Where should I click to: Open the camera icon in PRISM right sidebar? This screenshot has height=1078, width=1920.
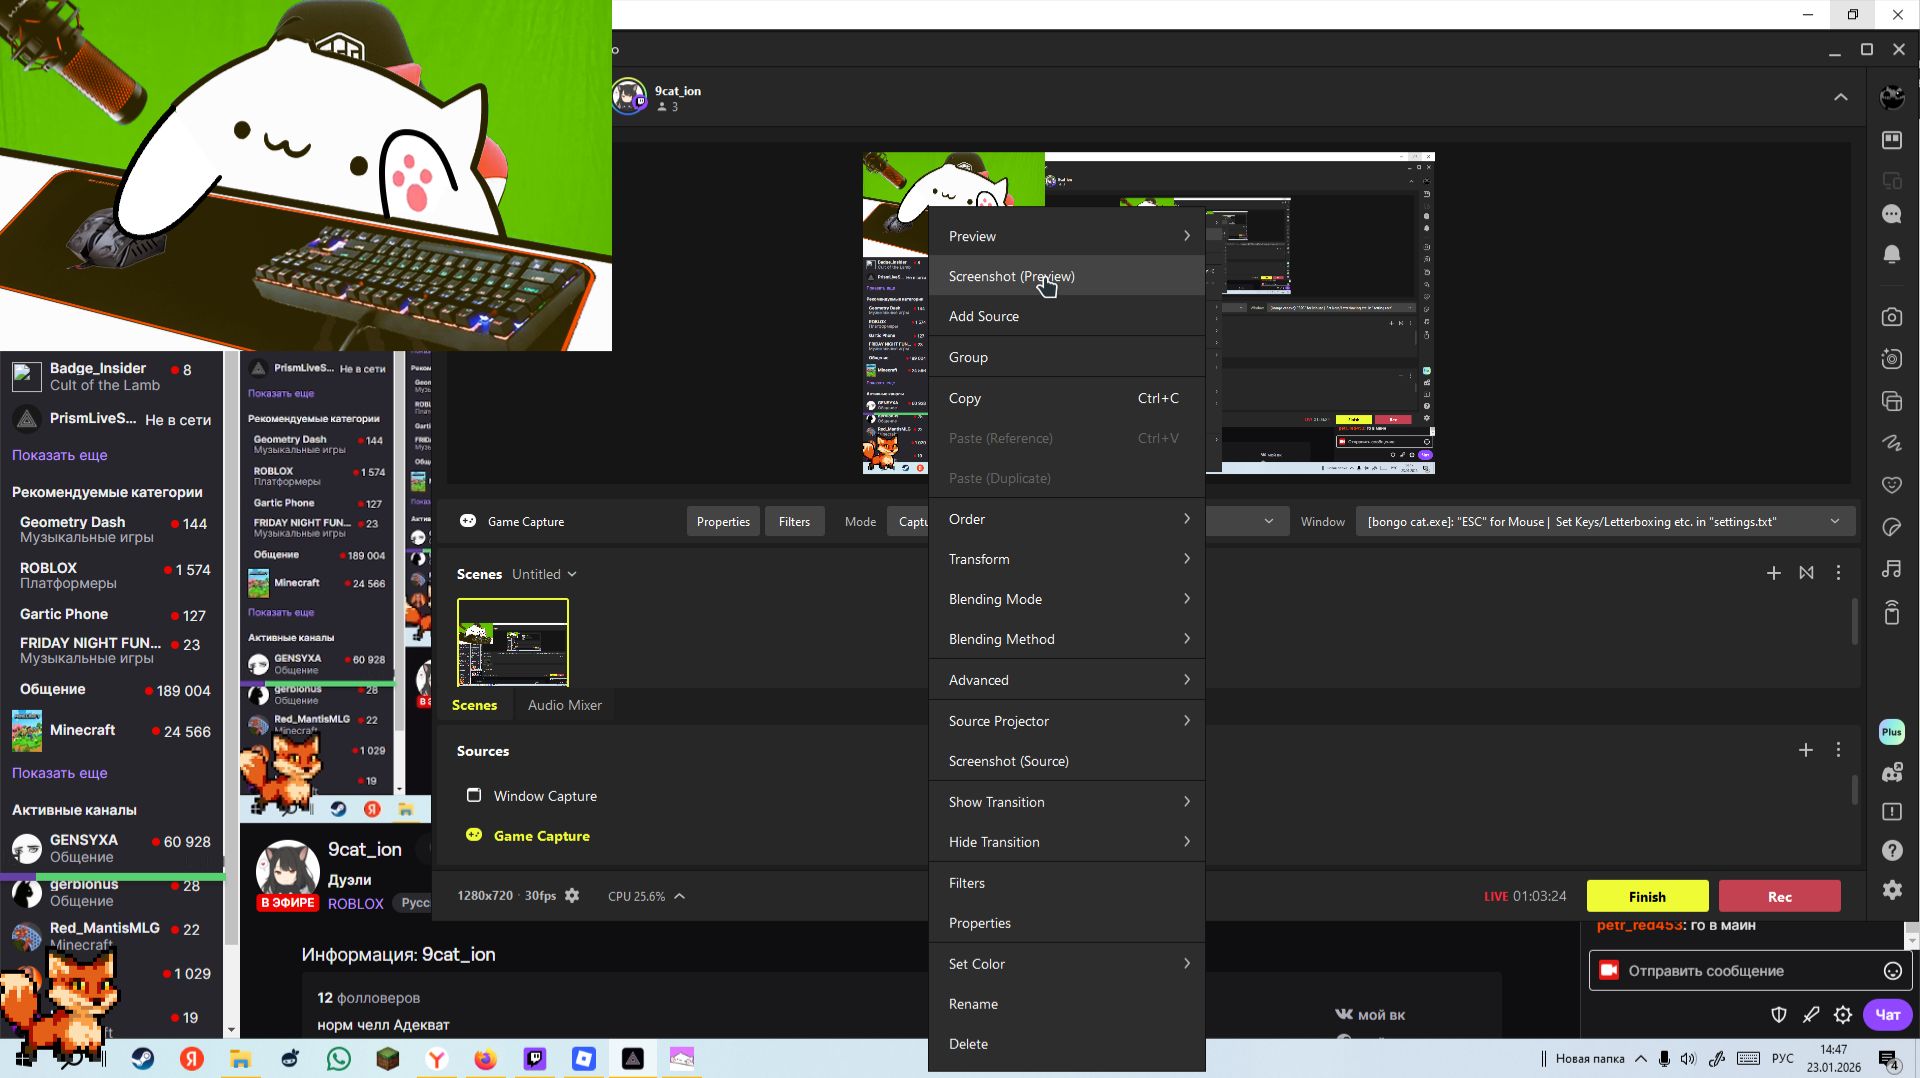click(x=1891, y=317)
